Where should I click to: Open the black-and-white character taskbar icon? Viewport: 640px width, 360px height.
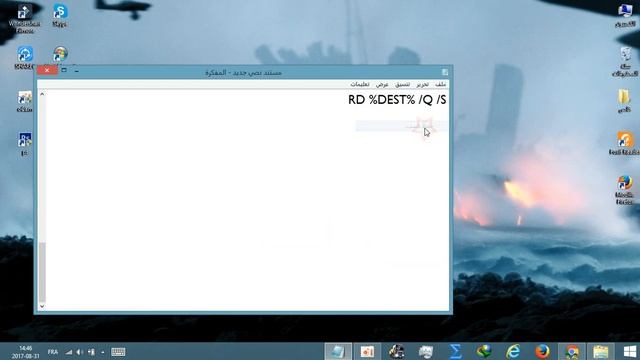(396, 351)
